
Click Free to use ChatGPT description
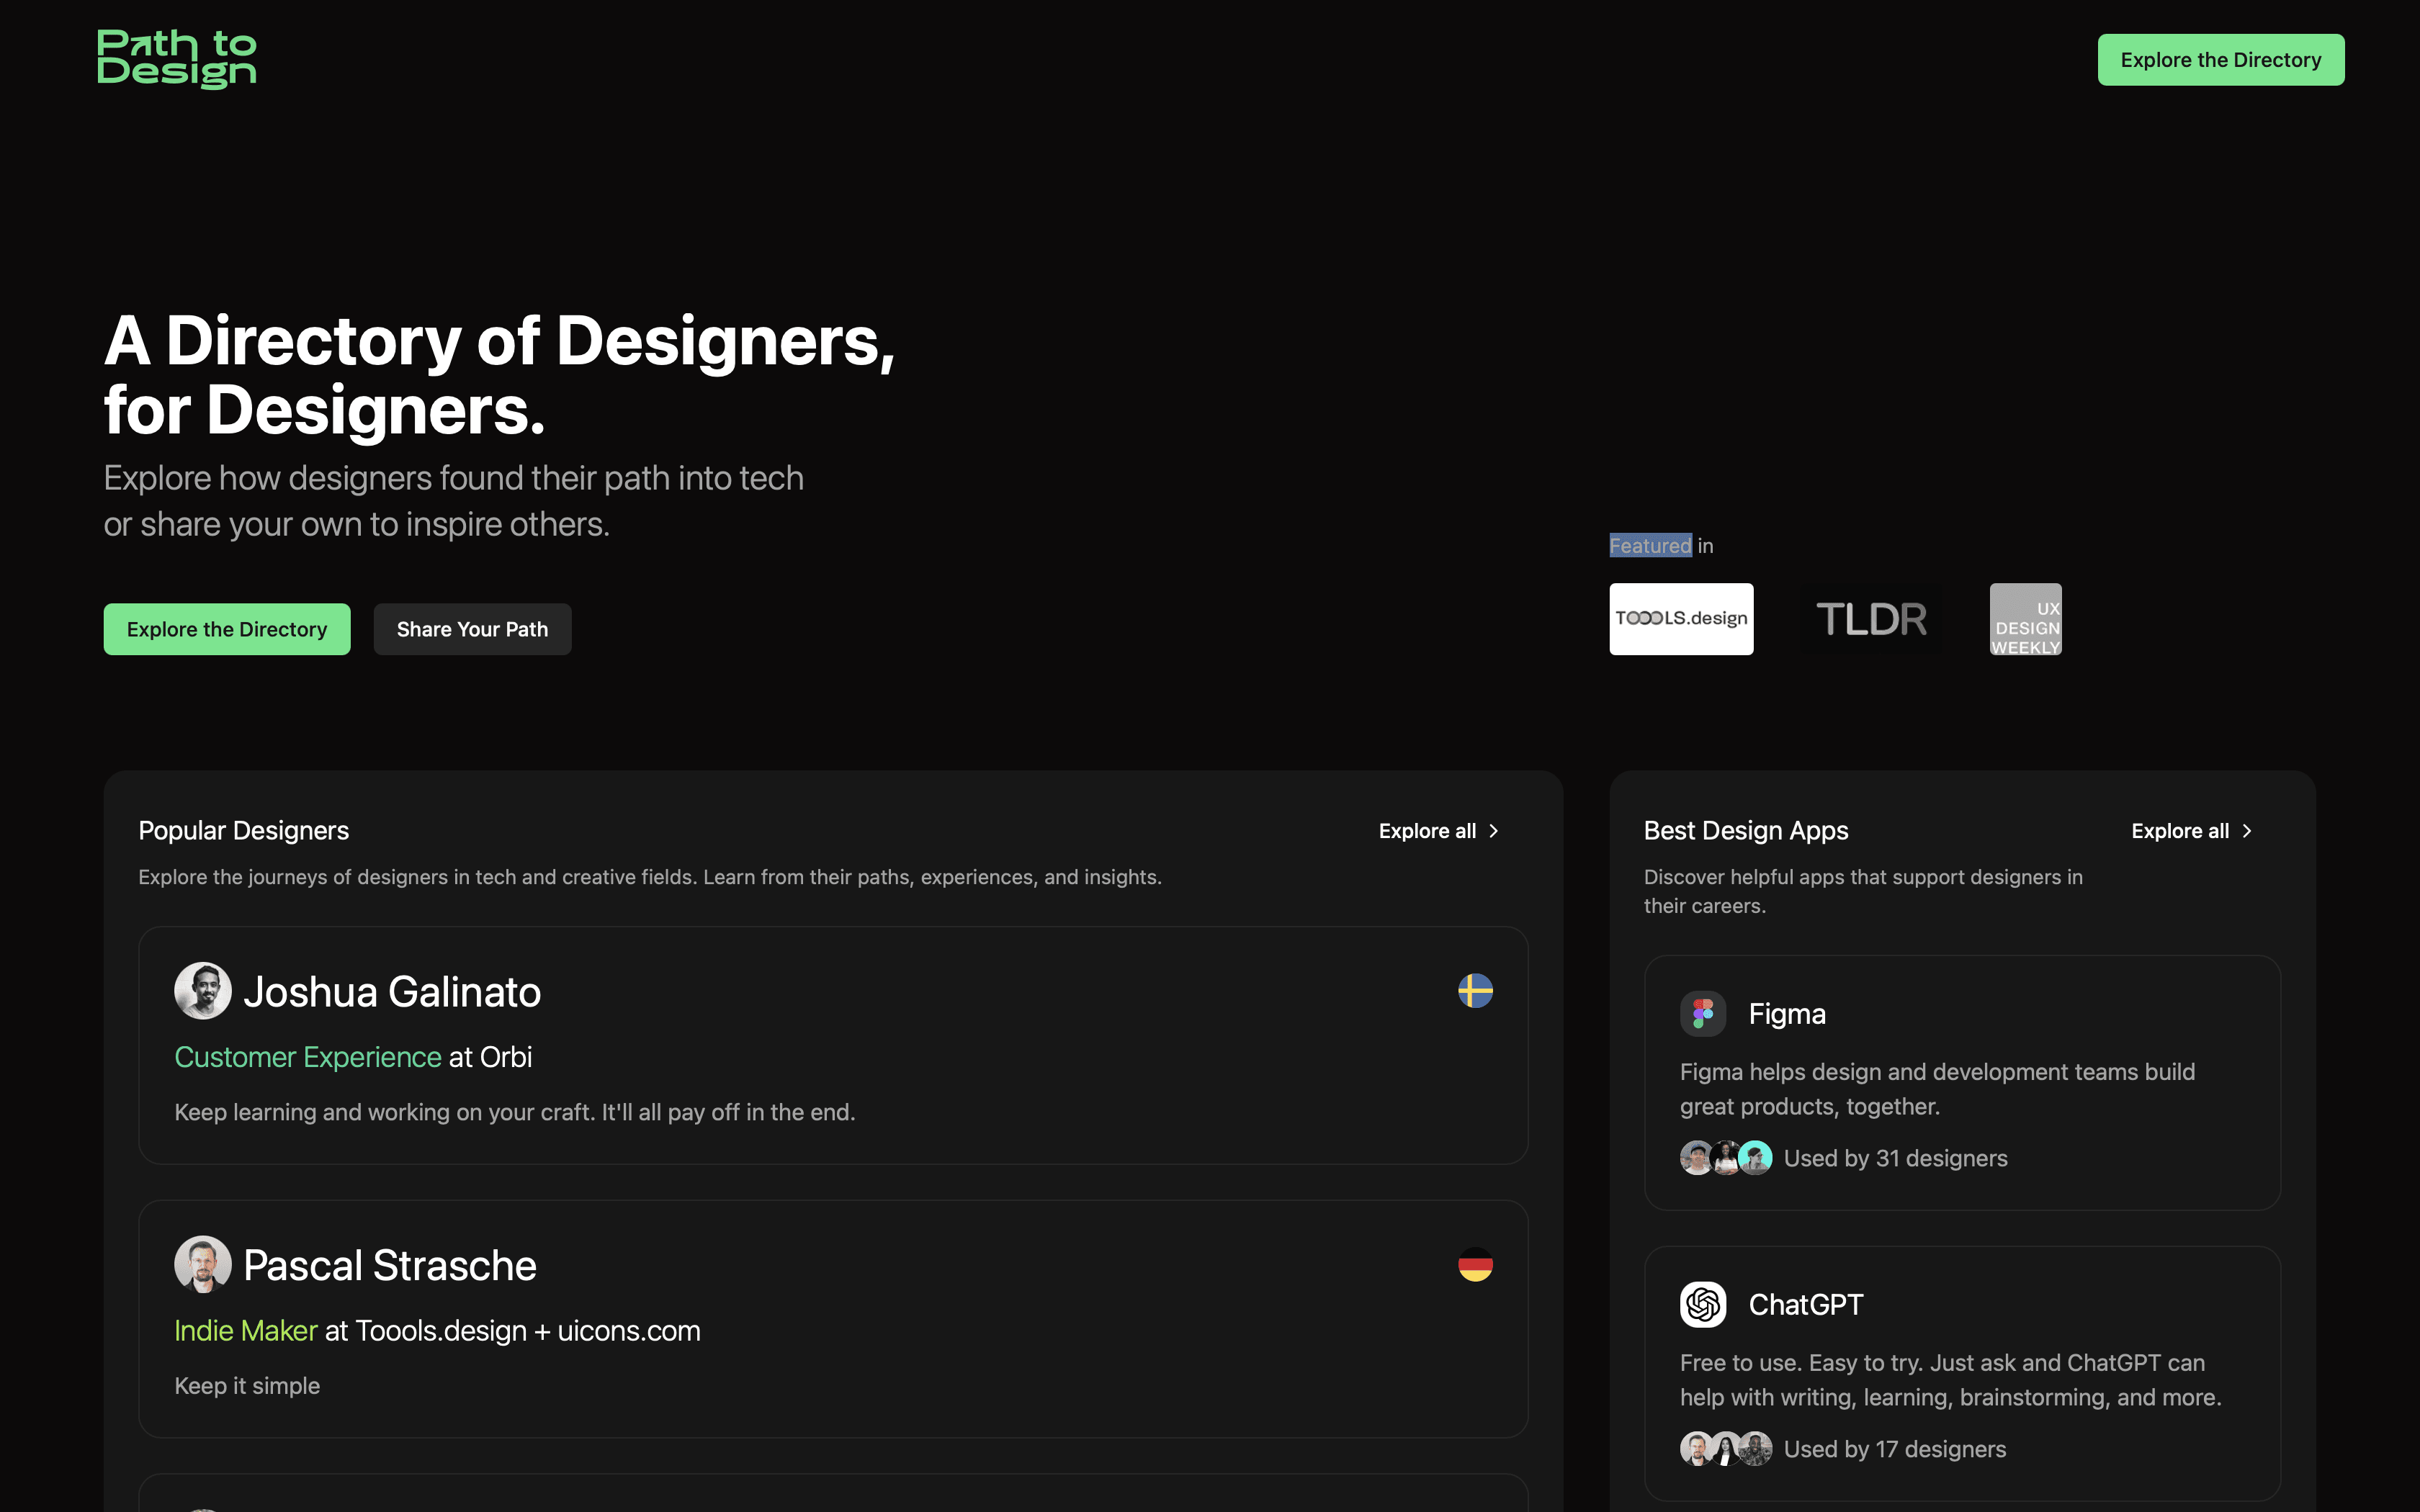[1950, 1380]
